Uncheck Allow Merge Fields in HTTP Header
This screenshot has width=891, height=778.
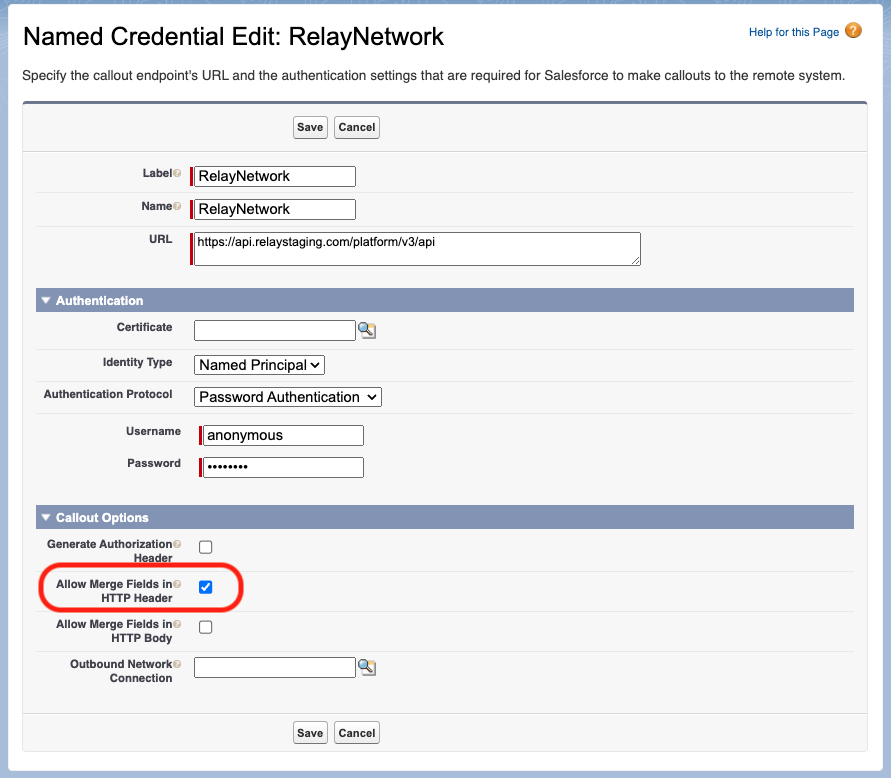[205, 587]
